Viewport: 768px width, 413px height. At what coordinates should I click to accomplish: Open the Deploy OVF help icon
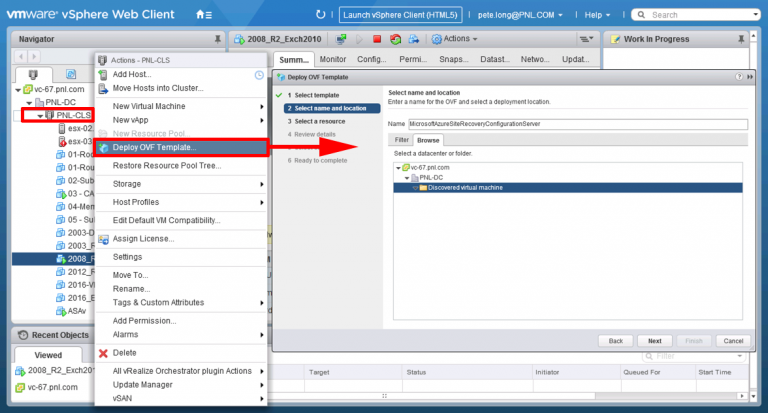click(739, 77)
